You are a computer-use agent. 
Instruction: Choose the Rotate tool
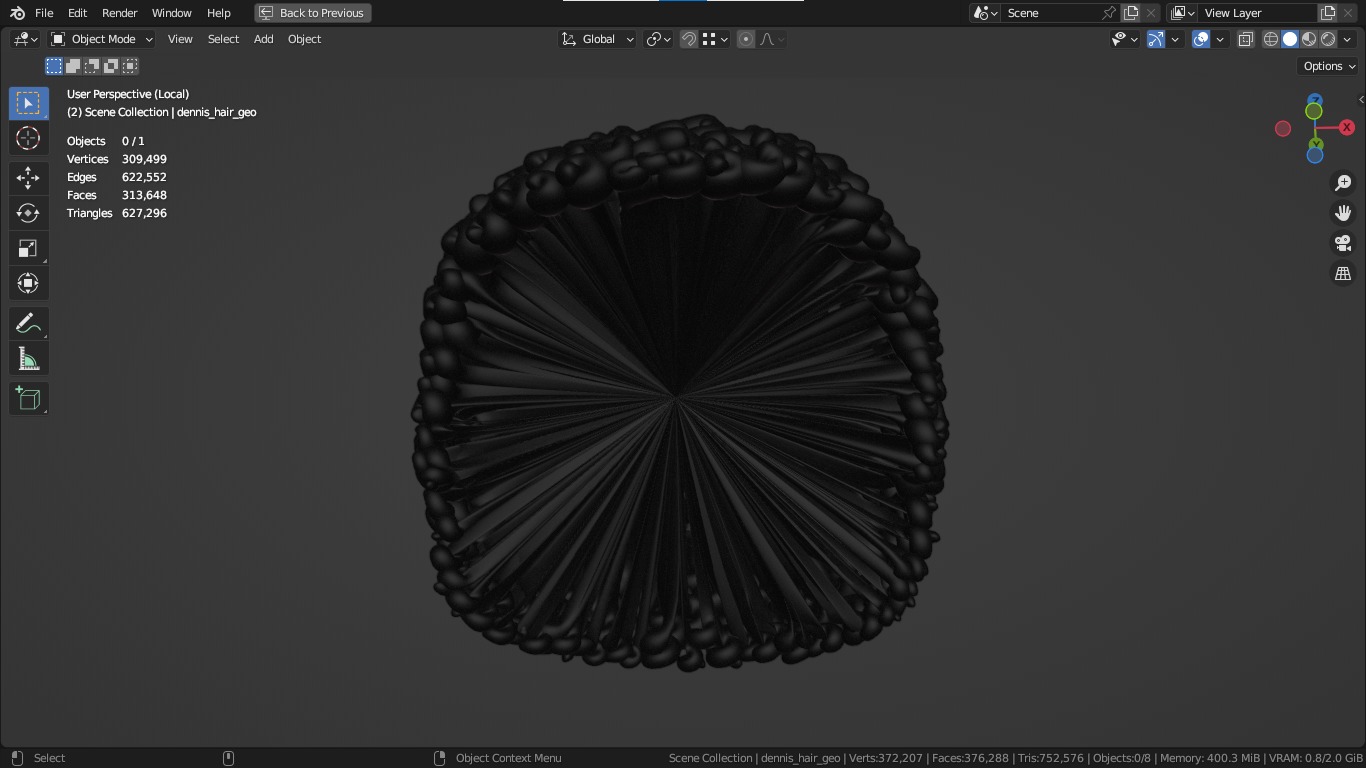(28, 213)
